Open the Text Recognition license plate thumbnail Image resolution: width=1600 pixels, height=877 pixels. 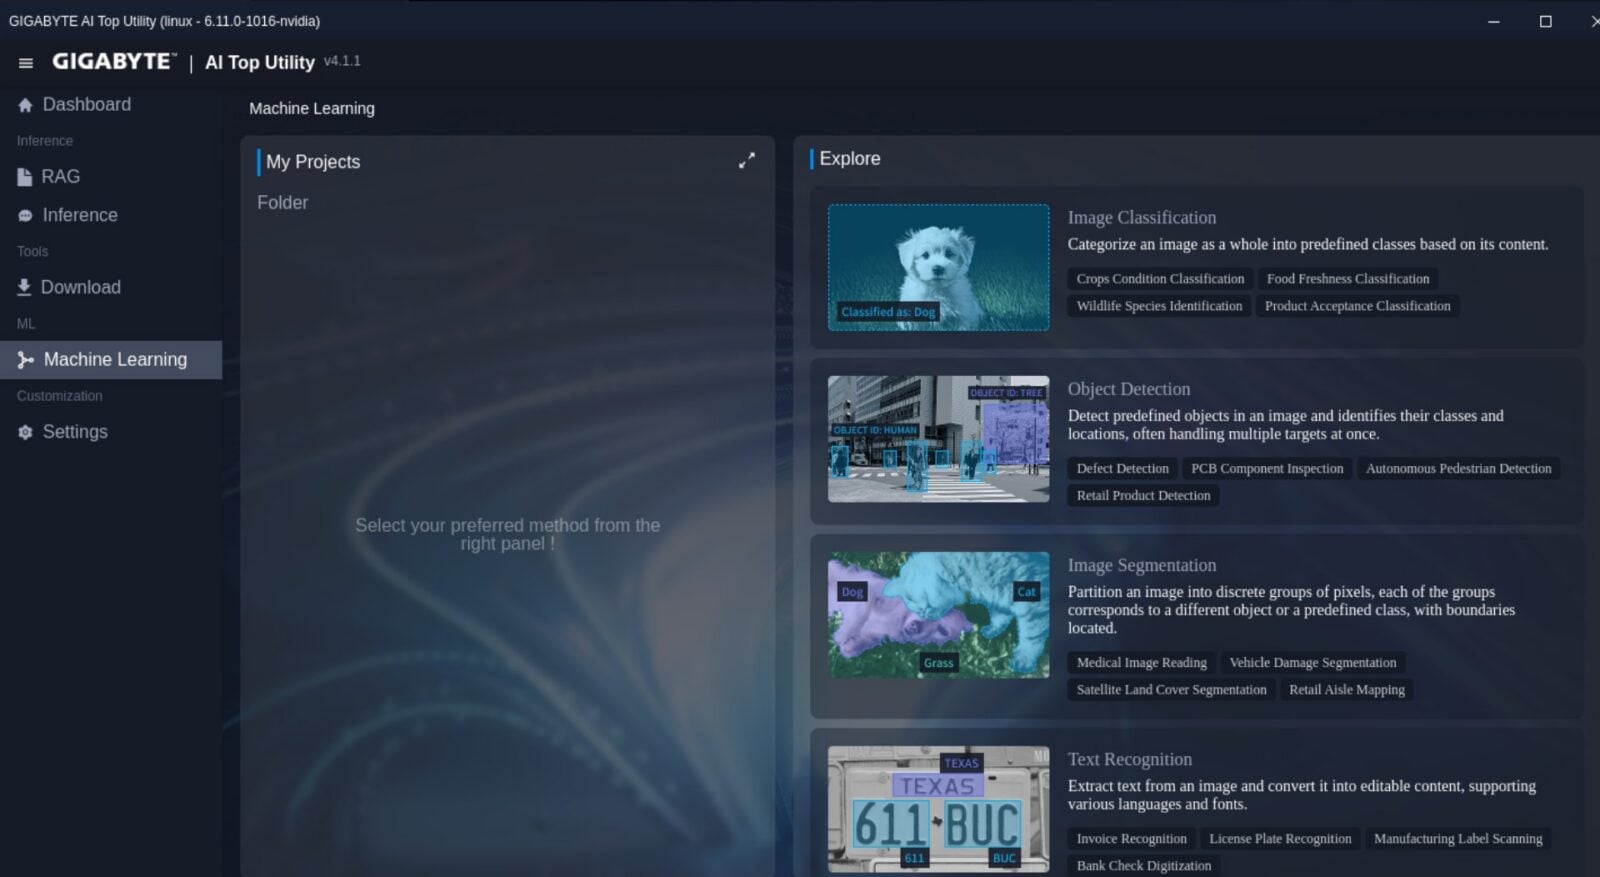click(938, 809)
